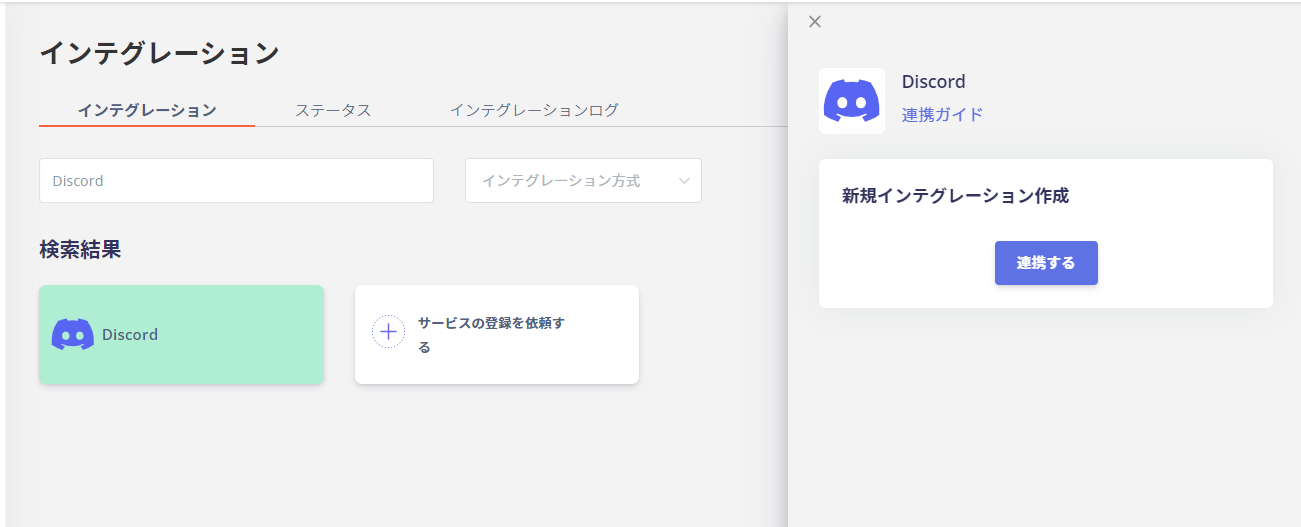Click the Discord title in side panel
This screenshot has width=1301, height=527.
pyautogui.click(x=933, y=82)
